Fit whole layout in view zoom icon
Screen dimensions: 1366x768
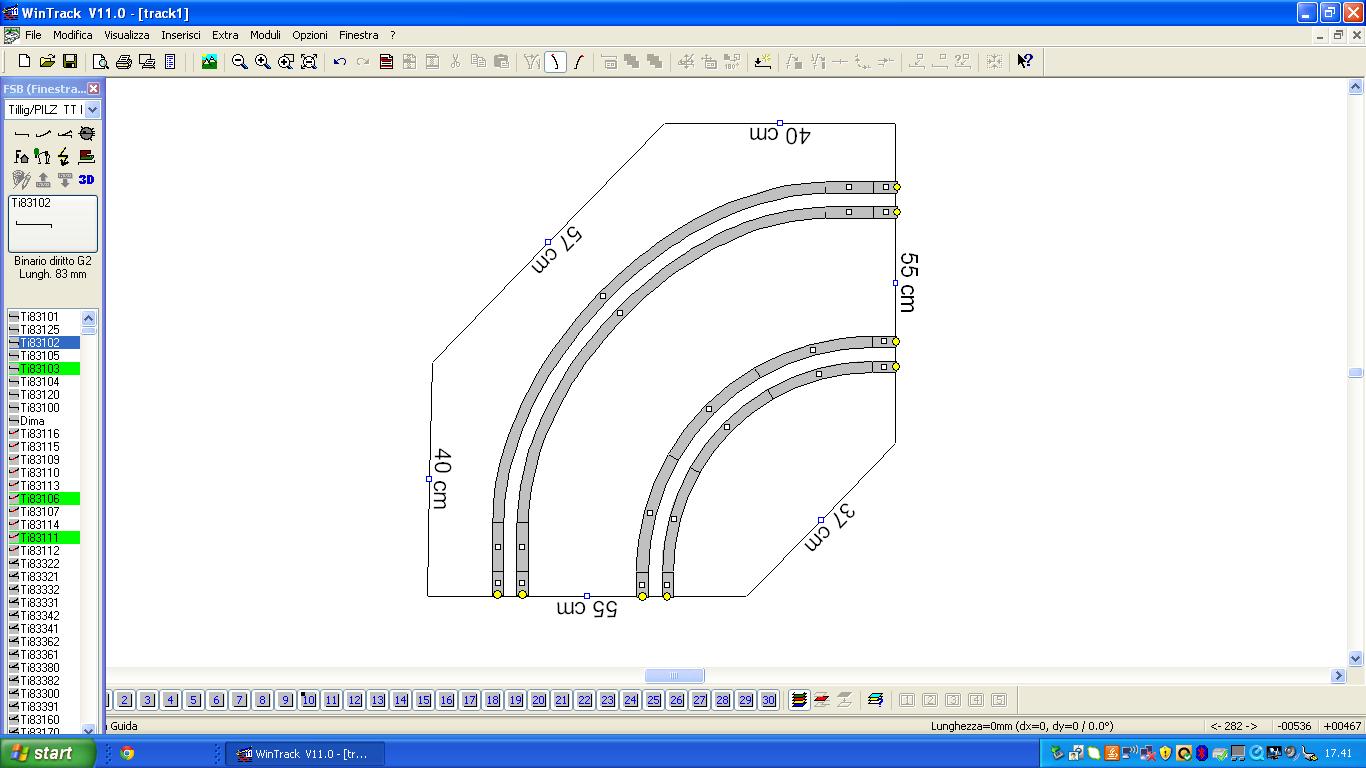click(x=309, y=62)
